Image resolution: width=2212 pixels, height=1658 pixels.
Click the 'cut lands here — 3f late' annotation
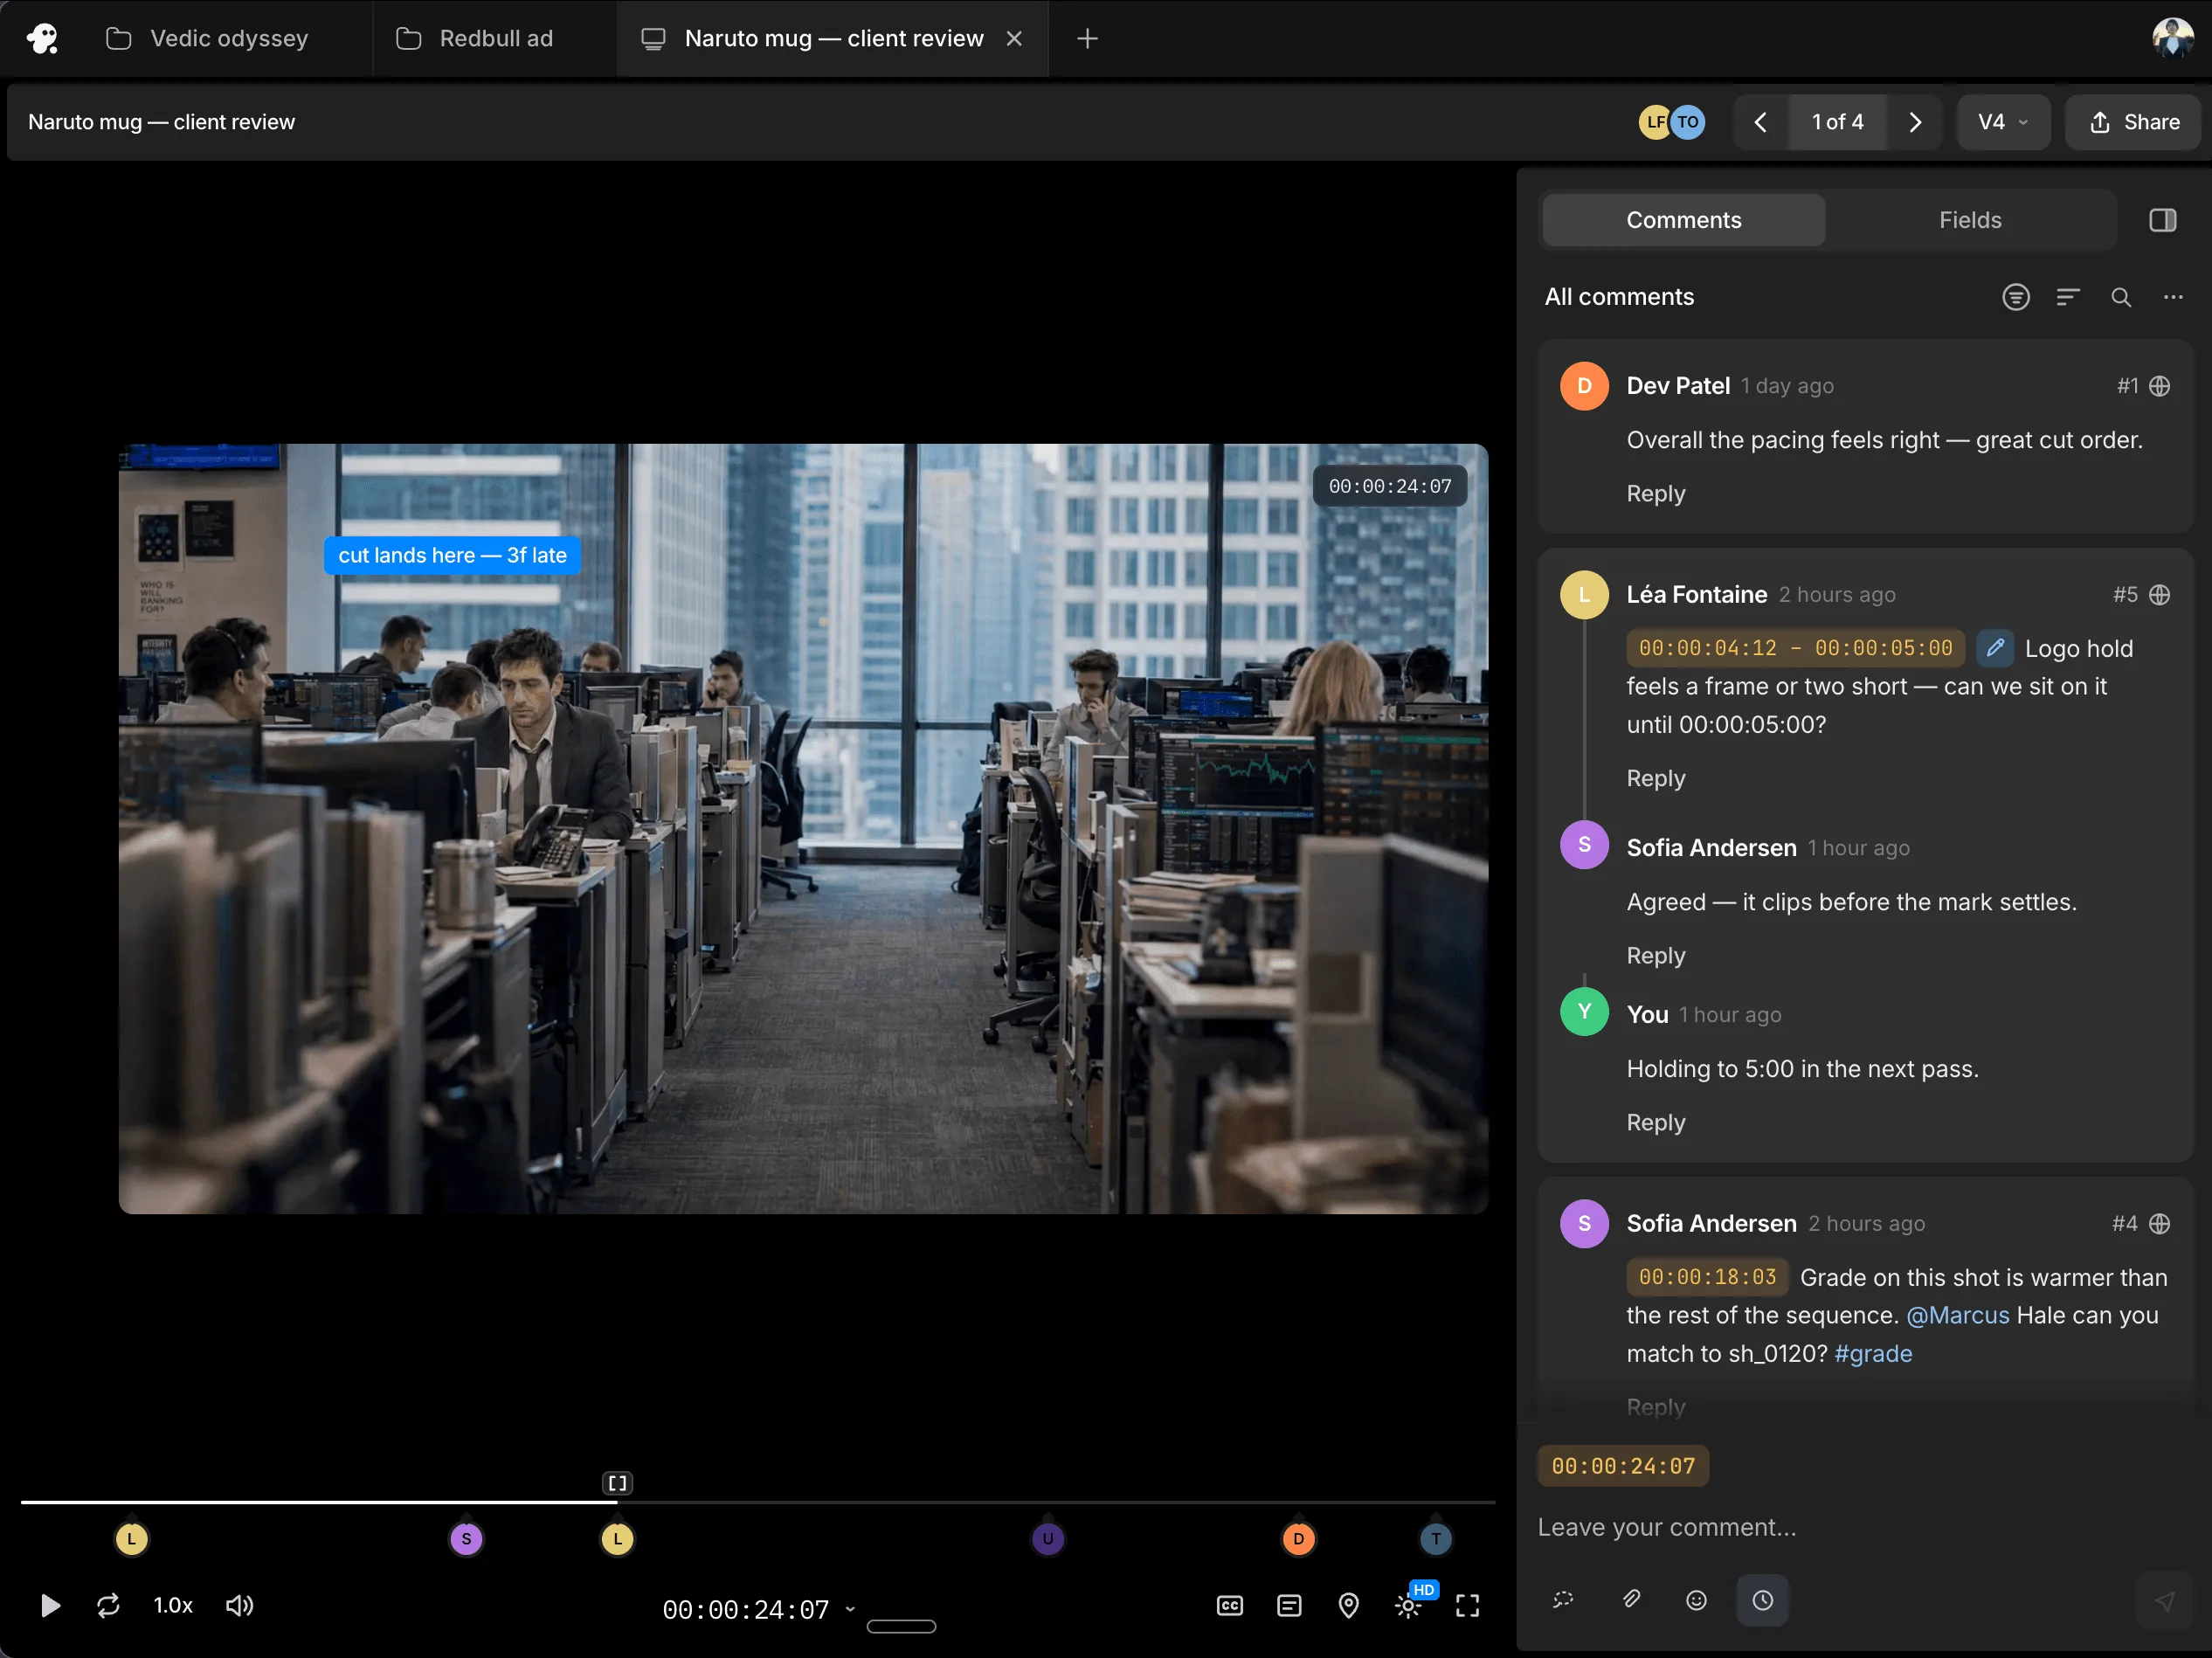pos(452,555)
